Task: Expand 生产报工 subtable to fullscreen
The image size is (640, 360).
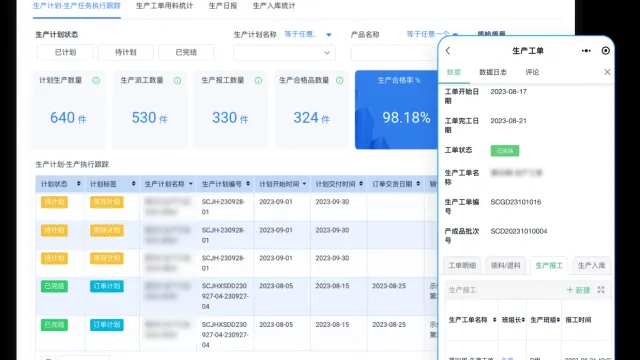Action: [x=601, y=290]
